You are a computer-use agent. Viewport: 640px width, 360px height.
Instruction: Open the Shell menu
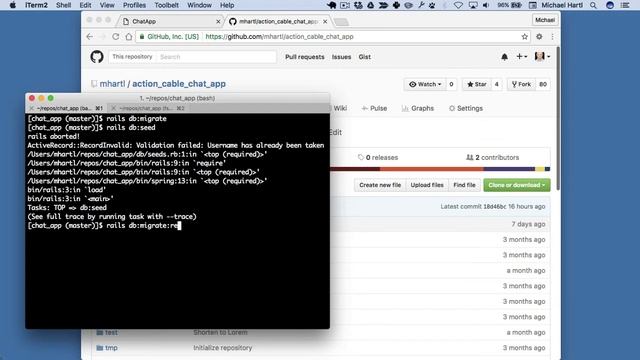[x=63, y=5]
